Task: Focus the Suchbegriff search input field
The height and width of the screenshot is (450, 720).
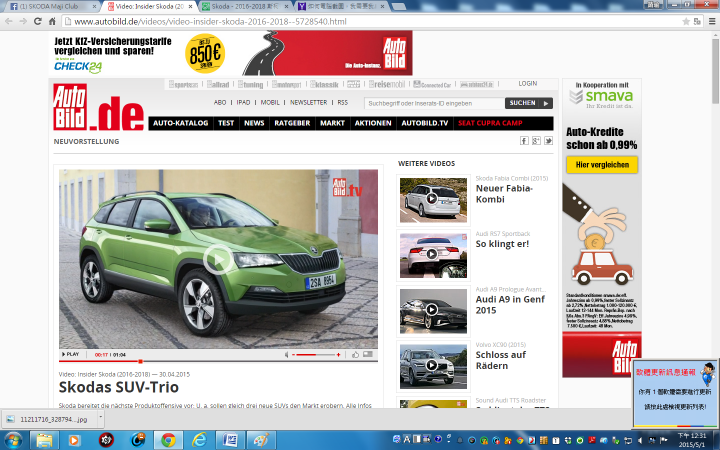Action: pyautogui.click(x=434, y=103)
